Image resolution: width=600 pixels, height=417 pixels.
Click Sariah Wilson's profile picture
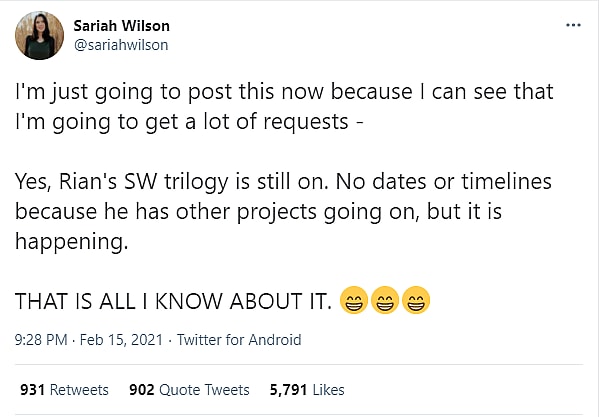point(39,35)
